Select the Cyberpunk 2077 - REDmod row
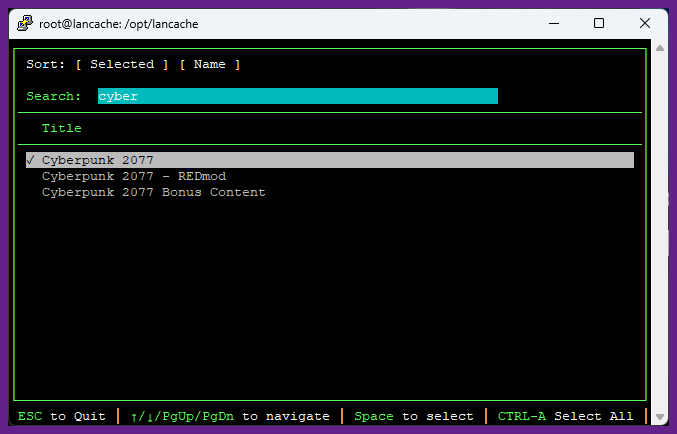The width and height of the screenshot is (677, 434). (x=330, y=176)
